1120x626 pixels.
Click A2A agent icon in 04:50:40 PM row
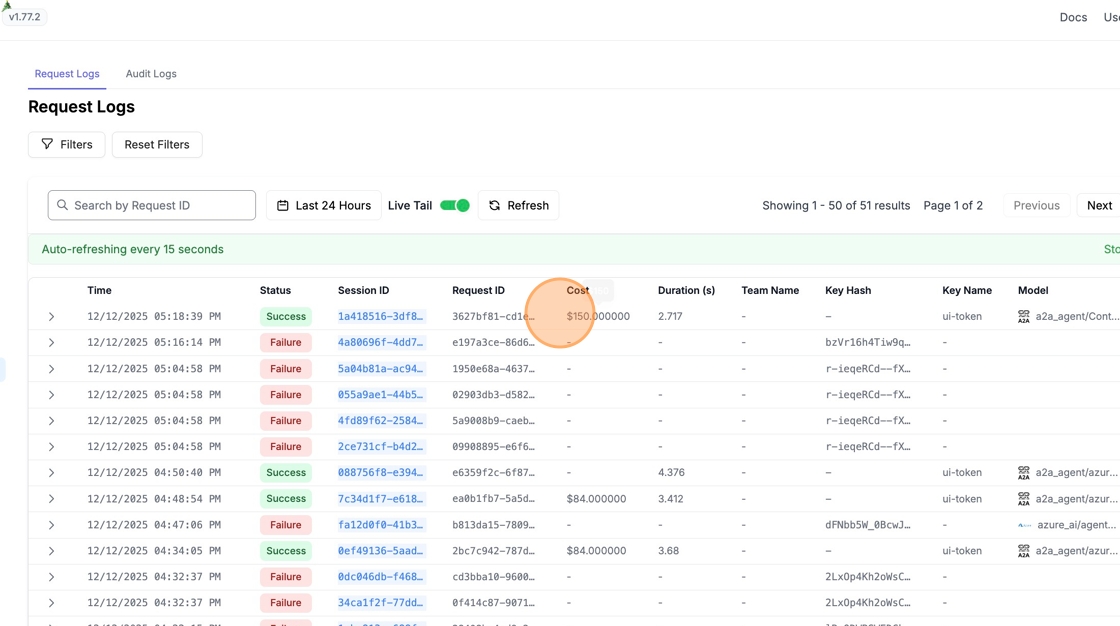[1024, 472]
